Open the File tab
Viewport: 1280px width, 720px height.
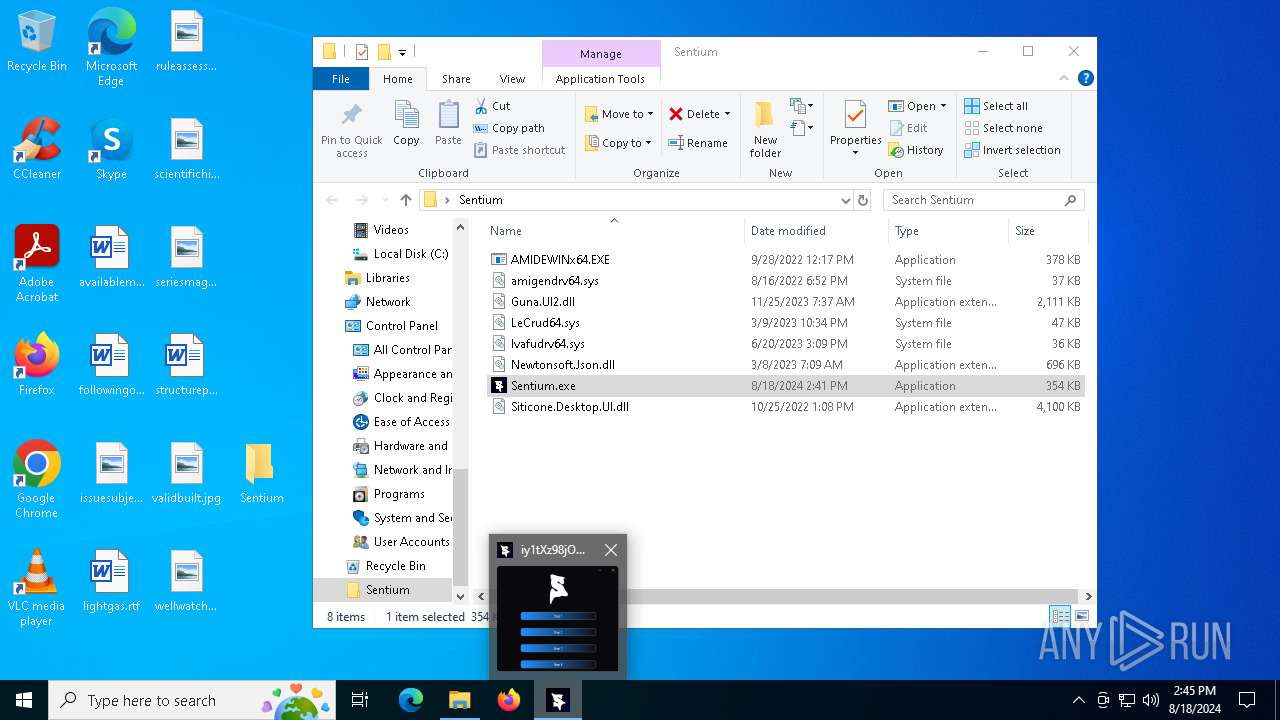[x=341, y=79]
